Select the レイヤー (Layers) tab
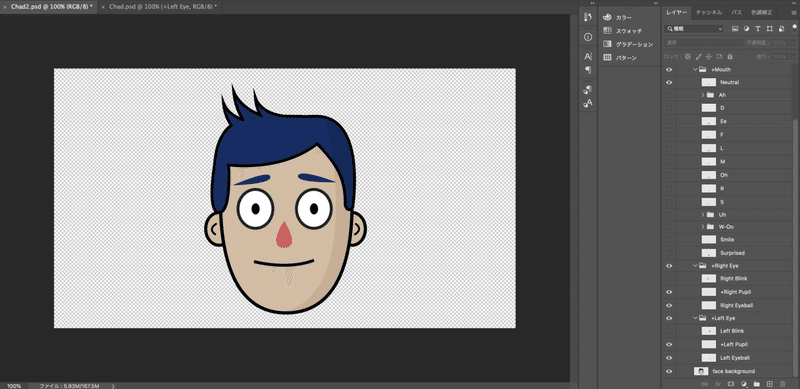This screenshot has width=800, height=389. coord(677,12)
